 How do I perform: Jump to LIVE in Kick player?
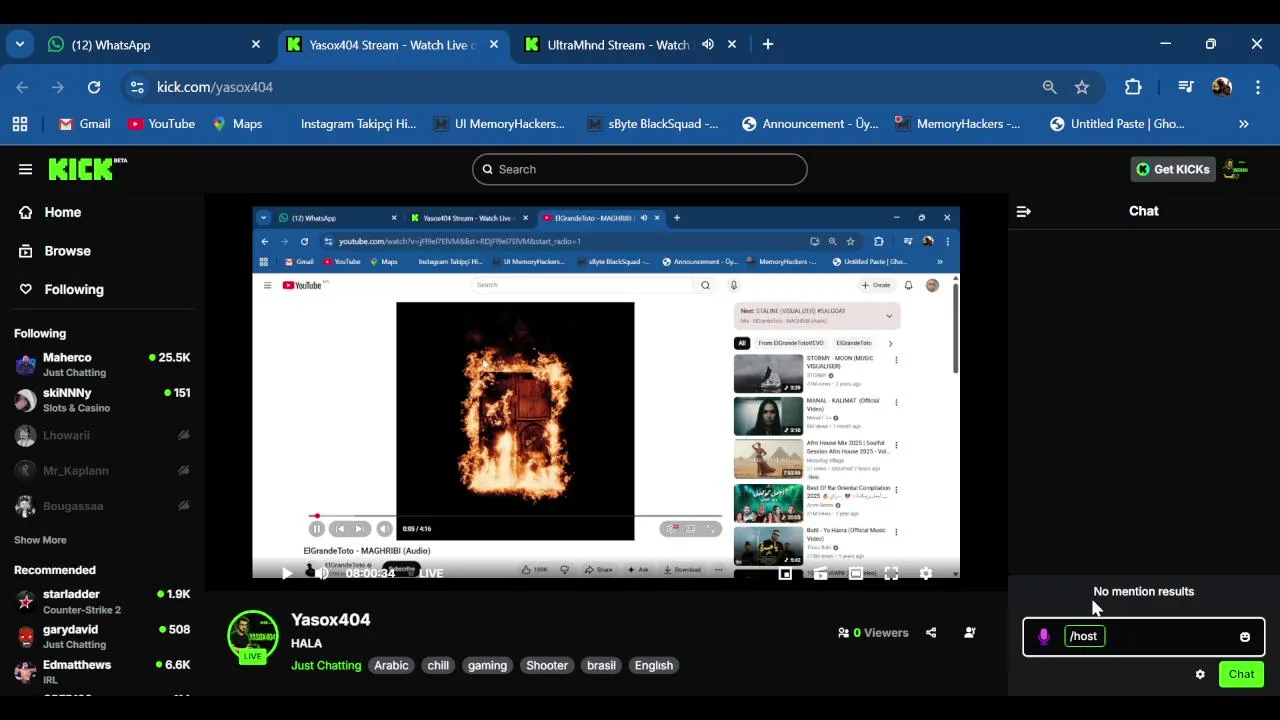tap(431, 573)
